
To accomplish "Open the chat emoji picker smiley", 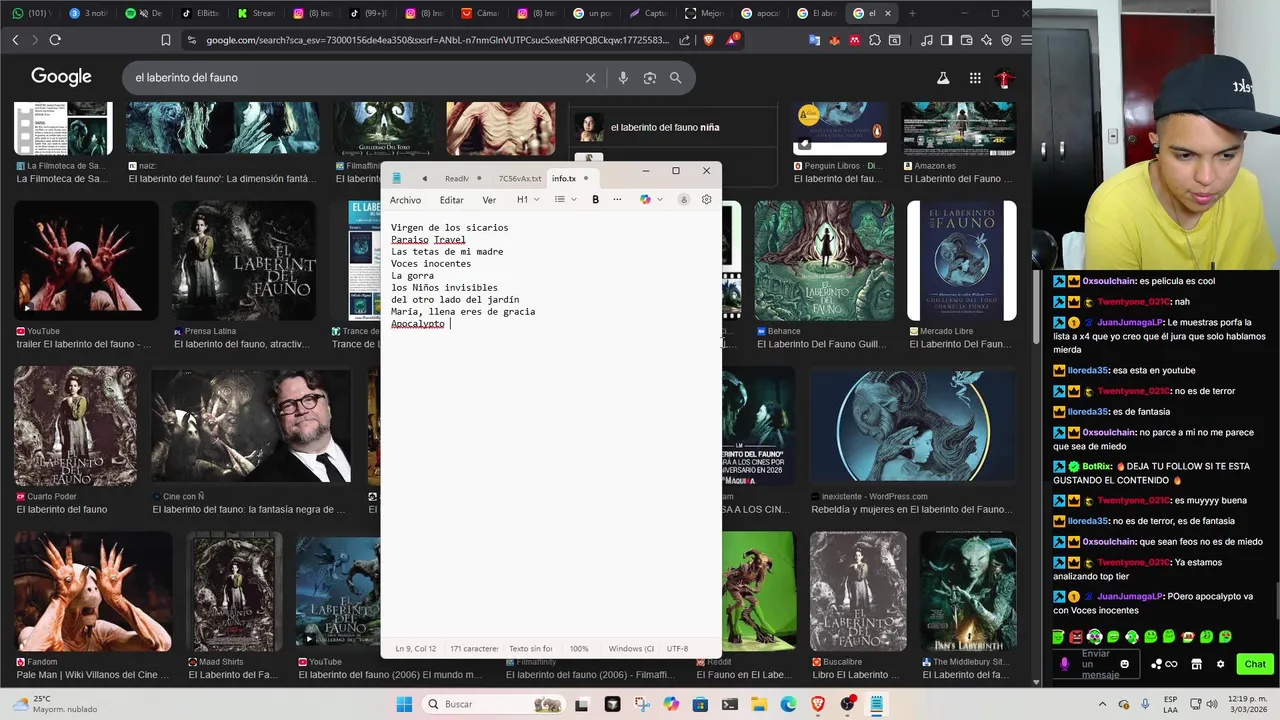I will tap(1124, 664).
